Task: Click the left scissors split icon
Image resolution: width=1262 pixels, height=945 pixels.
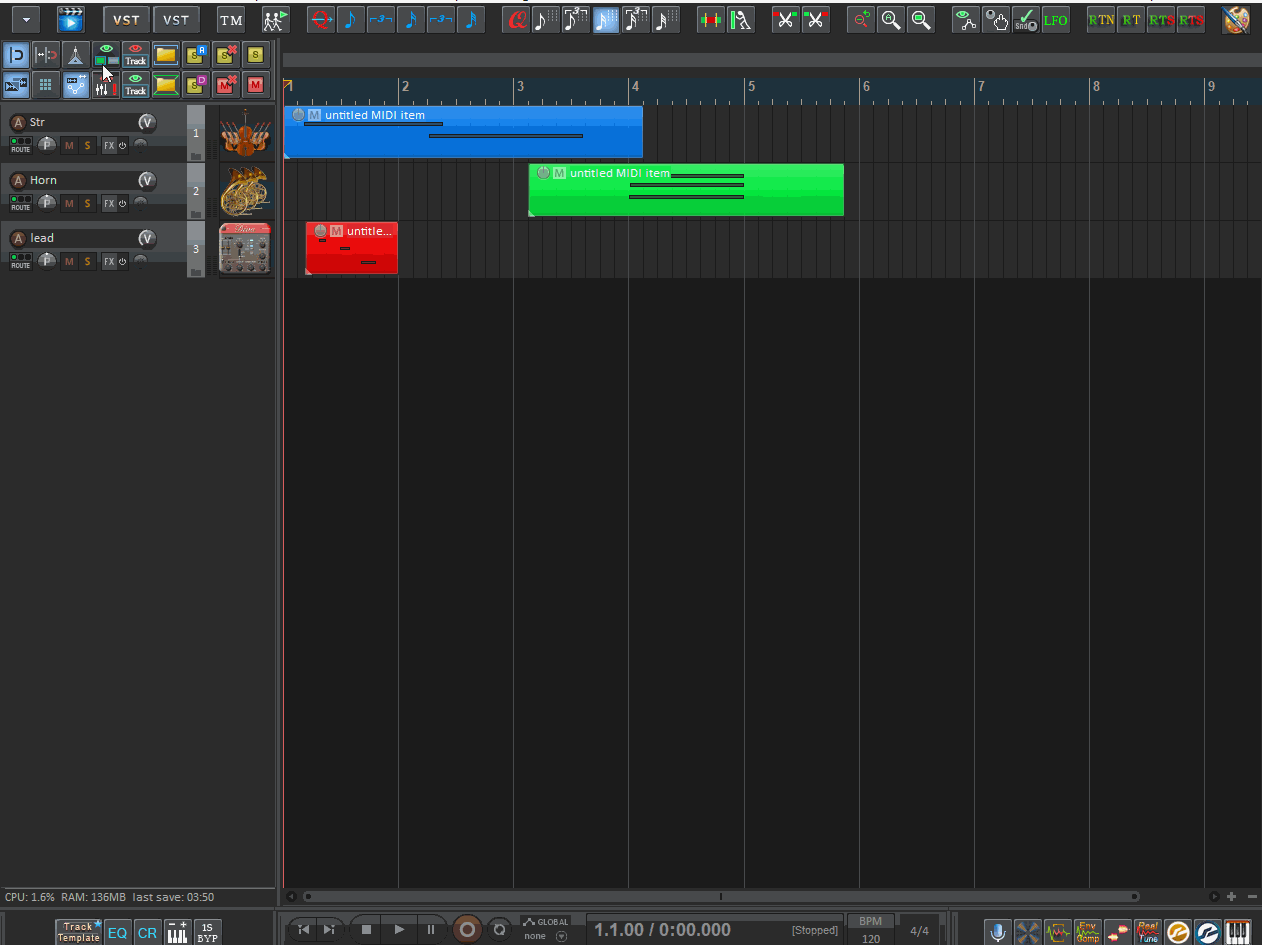Action: (786, 19)
